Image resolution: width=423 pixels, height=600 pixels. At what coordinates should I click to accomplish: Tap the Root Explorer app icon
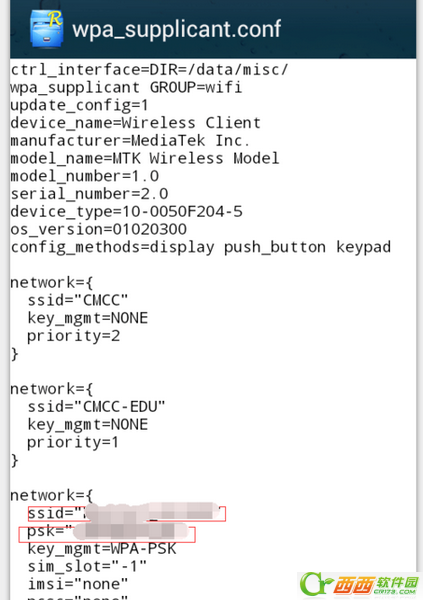coord(46,29)
